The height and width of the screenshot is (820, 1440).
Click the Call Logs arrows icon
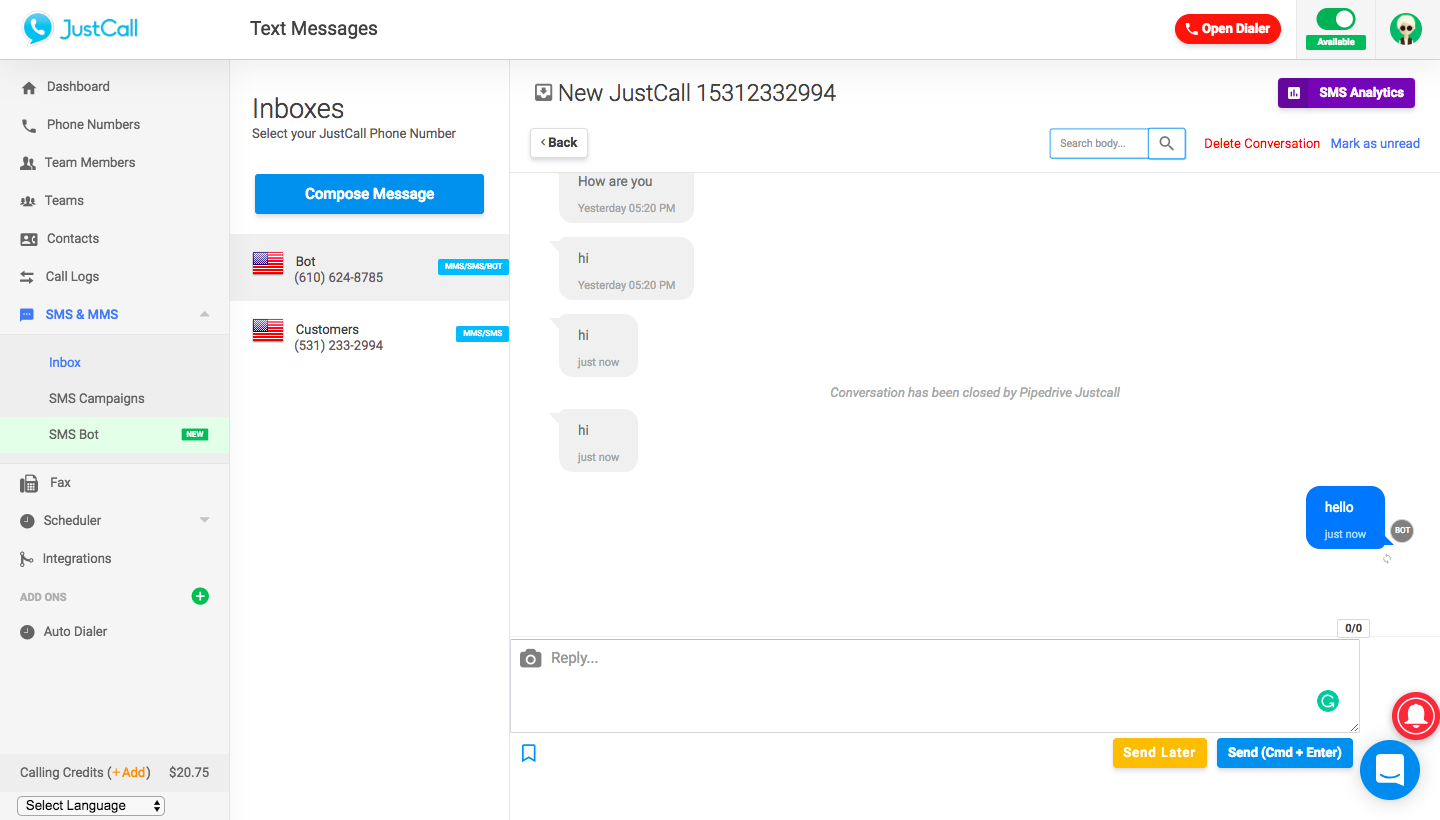point(28,277)
